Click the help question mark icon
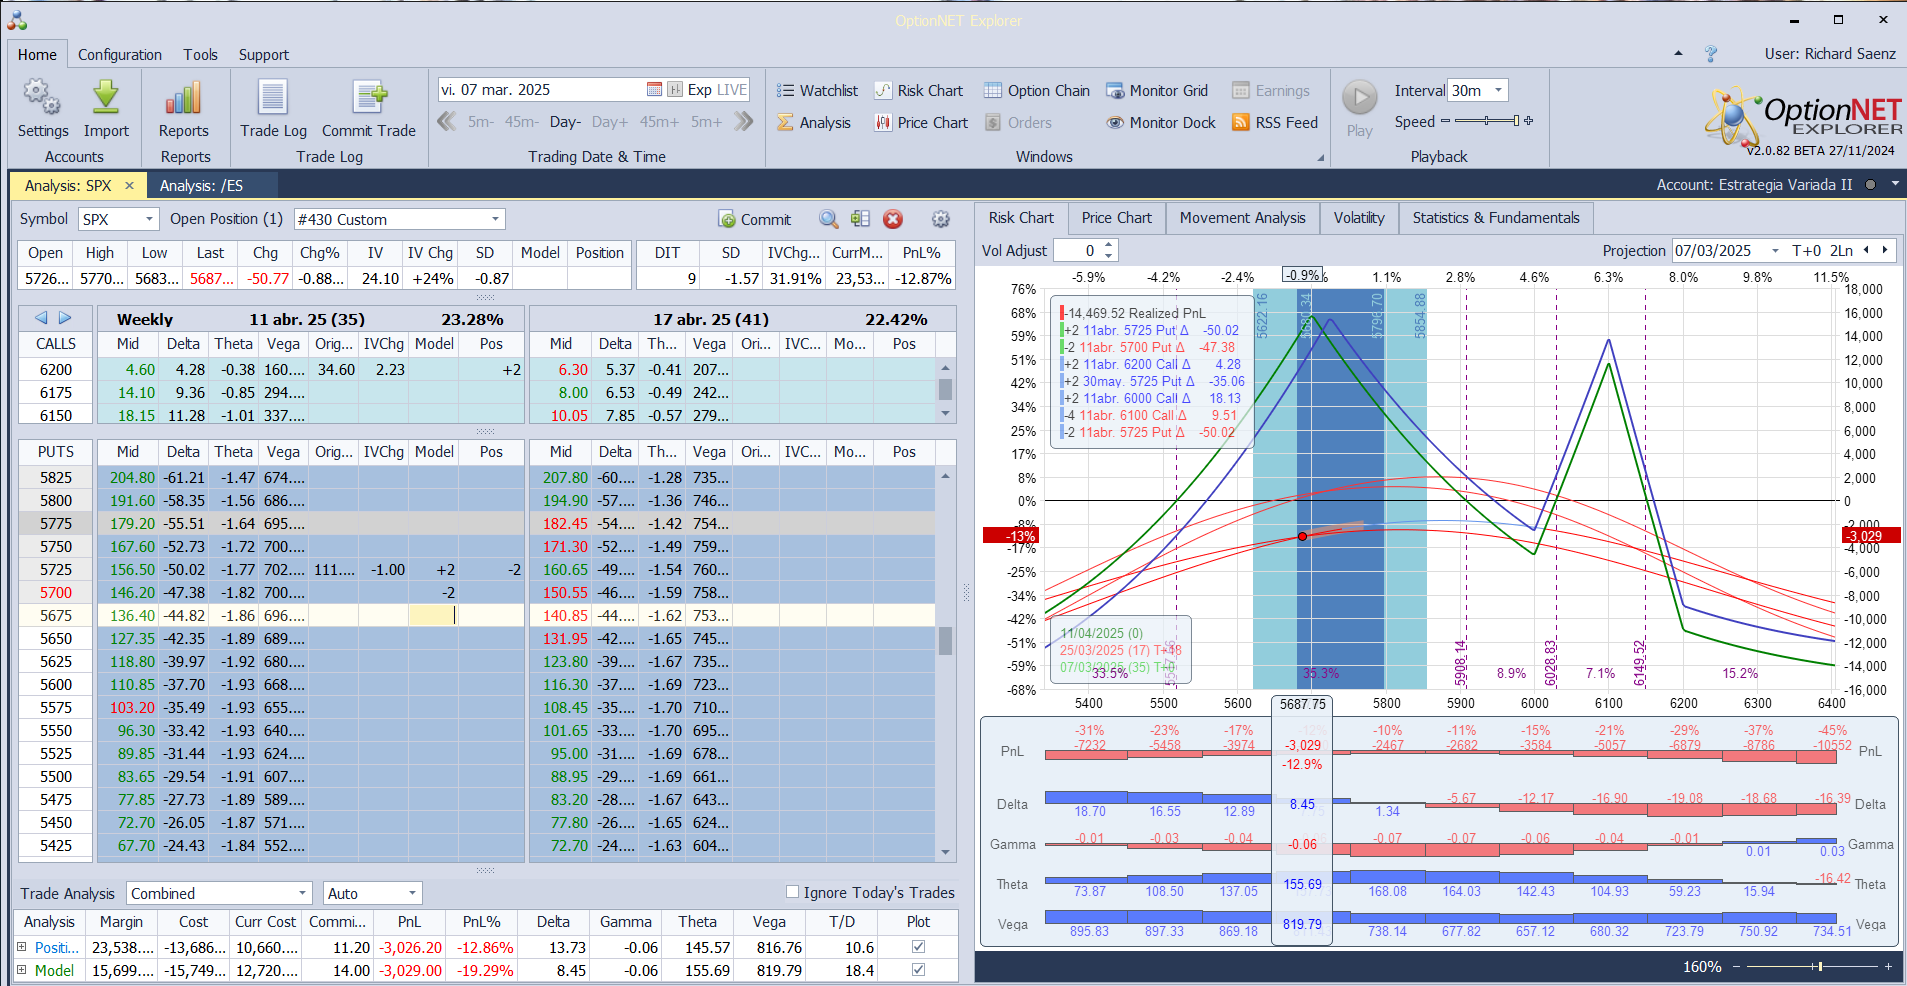Viewport: 1907px width, 986px height. pos(1711,54)
